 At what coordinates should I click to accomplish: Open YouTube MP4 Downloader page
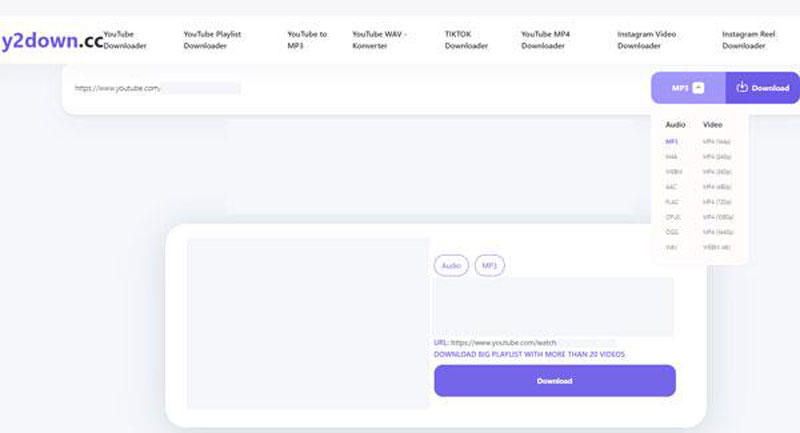tap(546, 39)
